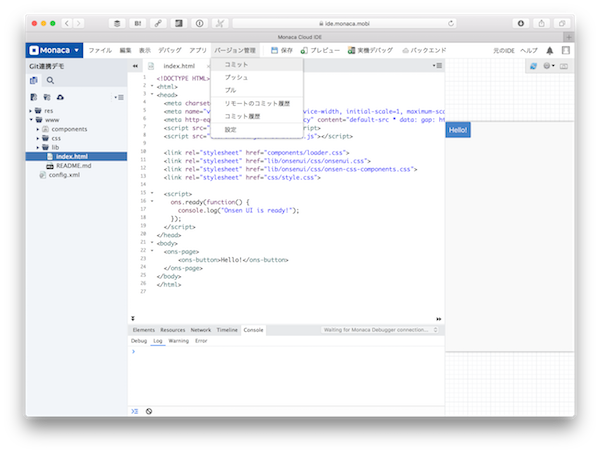Click the 実機デバッグ toolbar button
This screenshot has width=600, height=453.
pyautogui.click(x=370, y=50)
